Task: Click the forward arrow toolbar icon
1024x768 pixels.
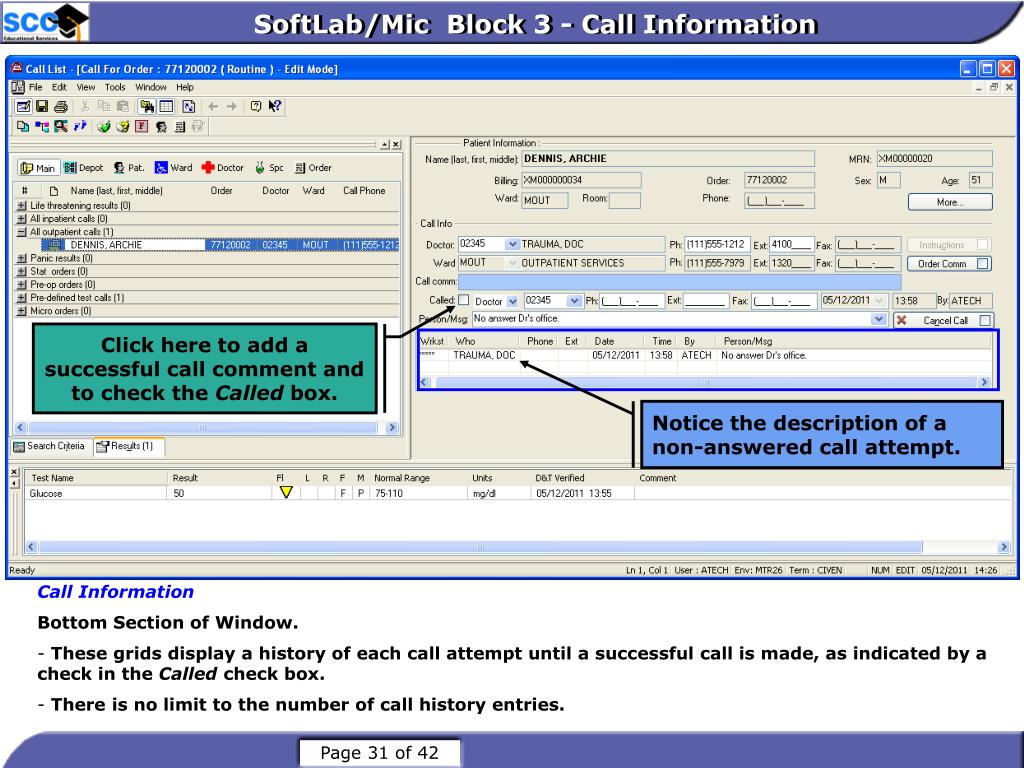Action: (x=232, y=106)
